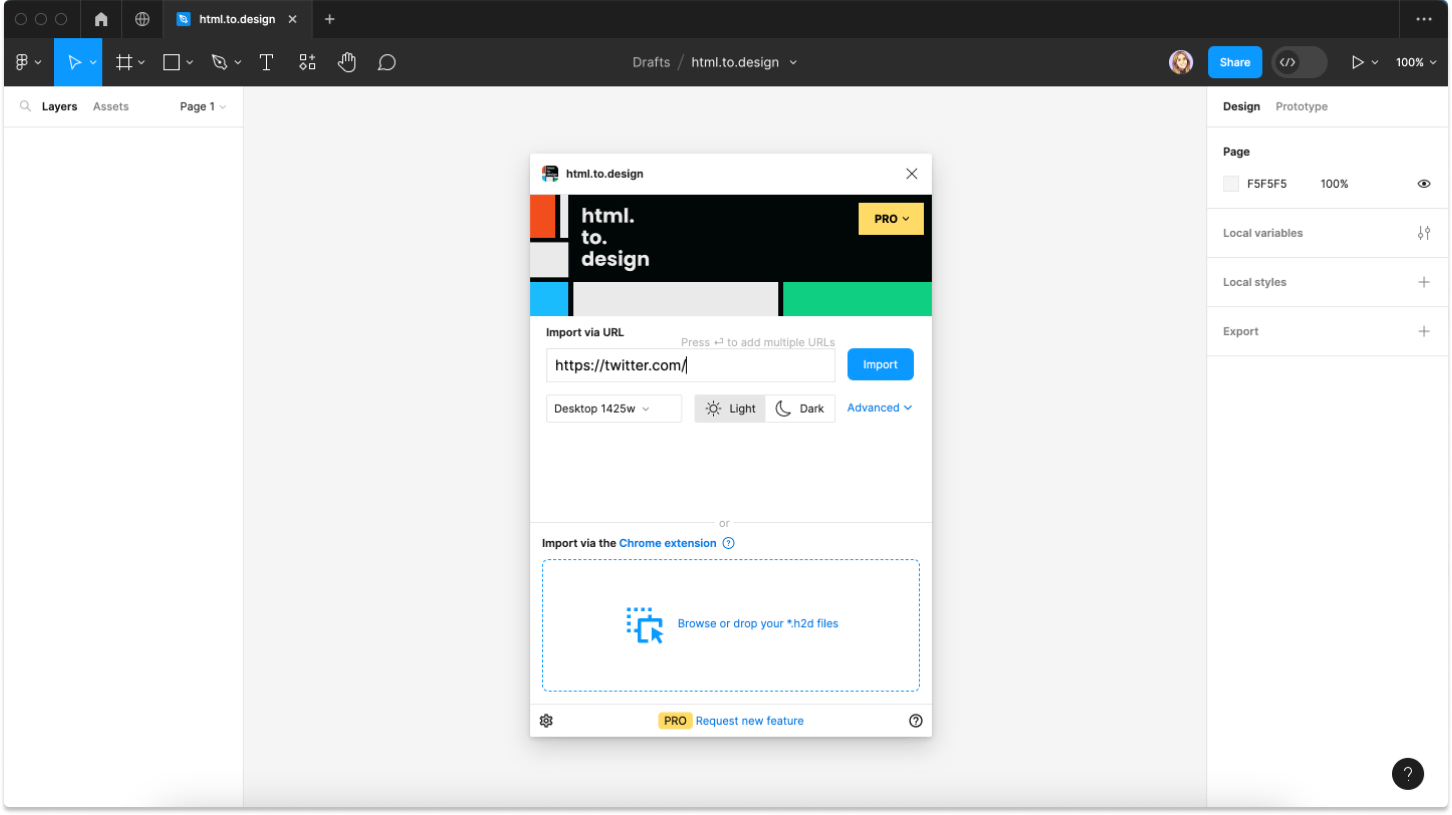Toggle page background visibility eye
The width and height of the screenshot is (1452, 815).
[x=1424, y=184]
